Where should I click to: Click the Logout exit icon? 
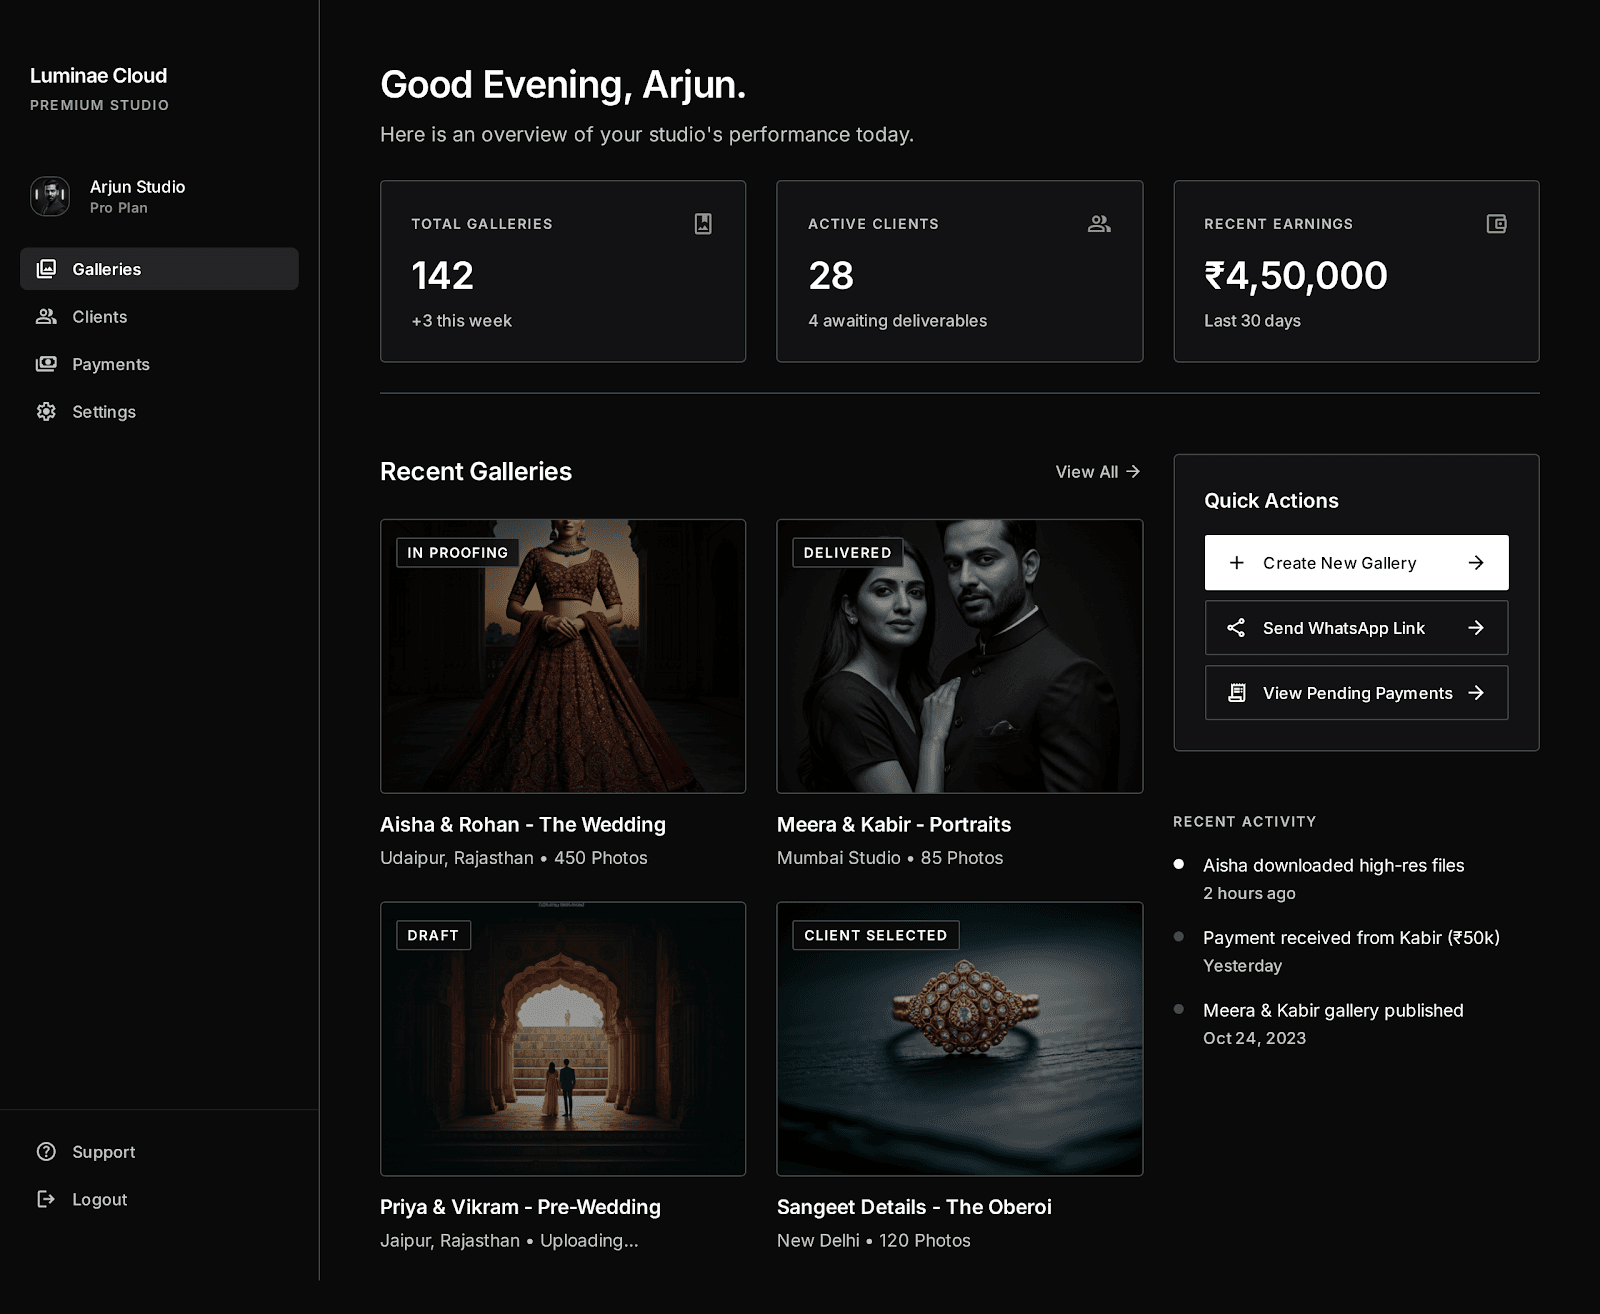coord(46,1199)
